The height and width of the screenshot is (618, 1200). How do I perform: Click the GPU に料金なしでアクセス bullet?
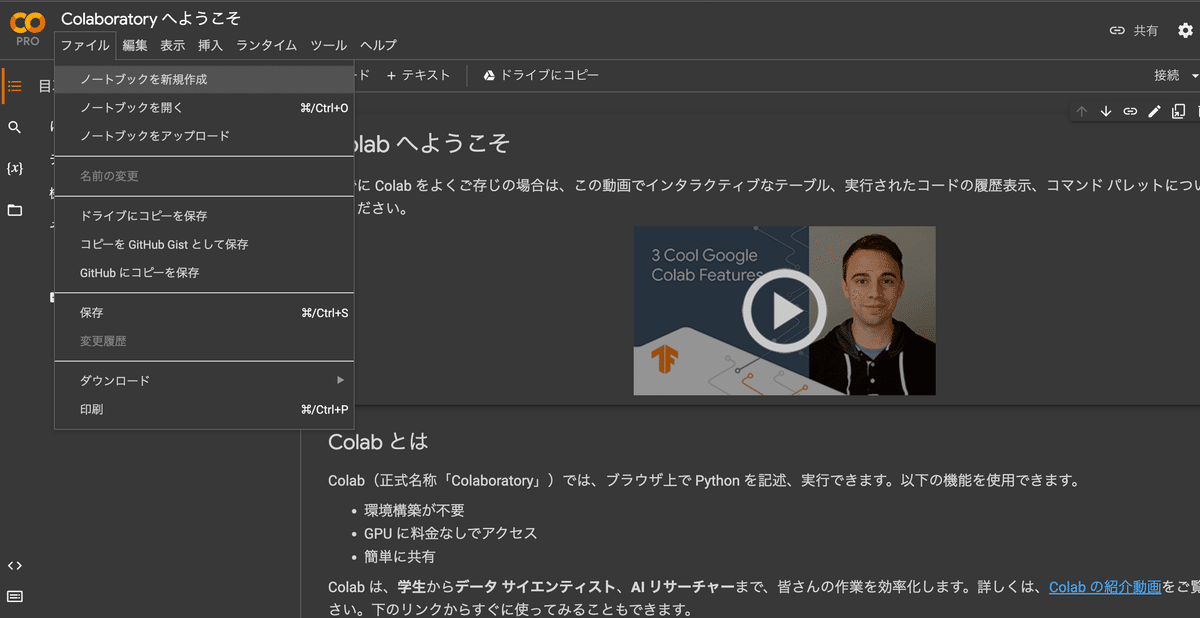click(x=451, y=533)
